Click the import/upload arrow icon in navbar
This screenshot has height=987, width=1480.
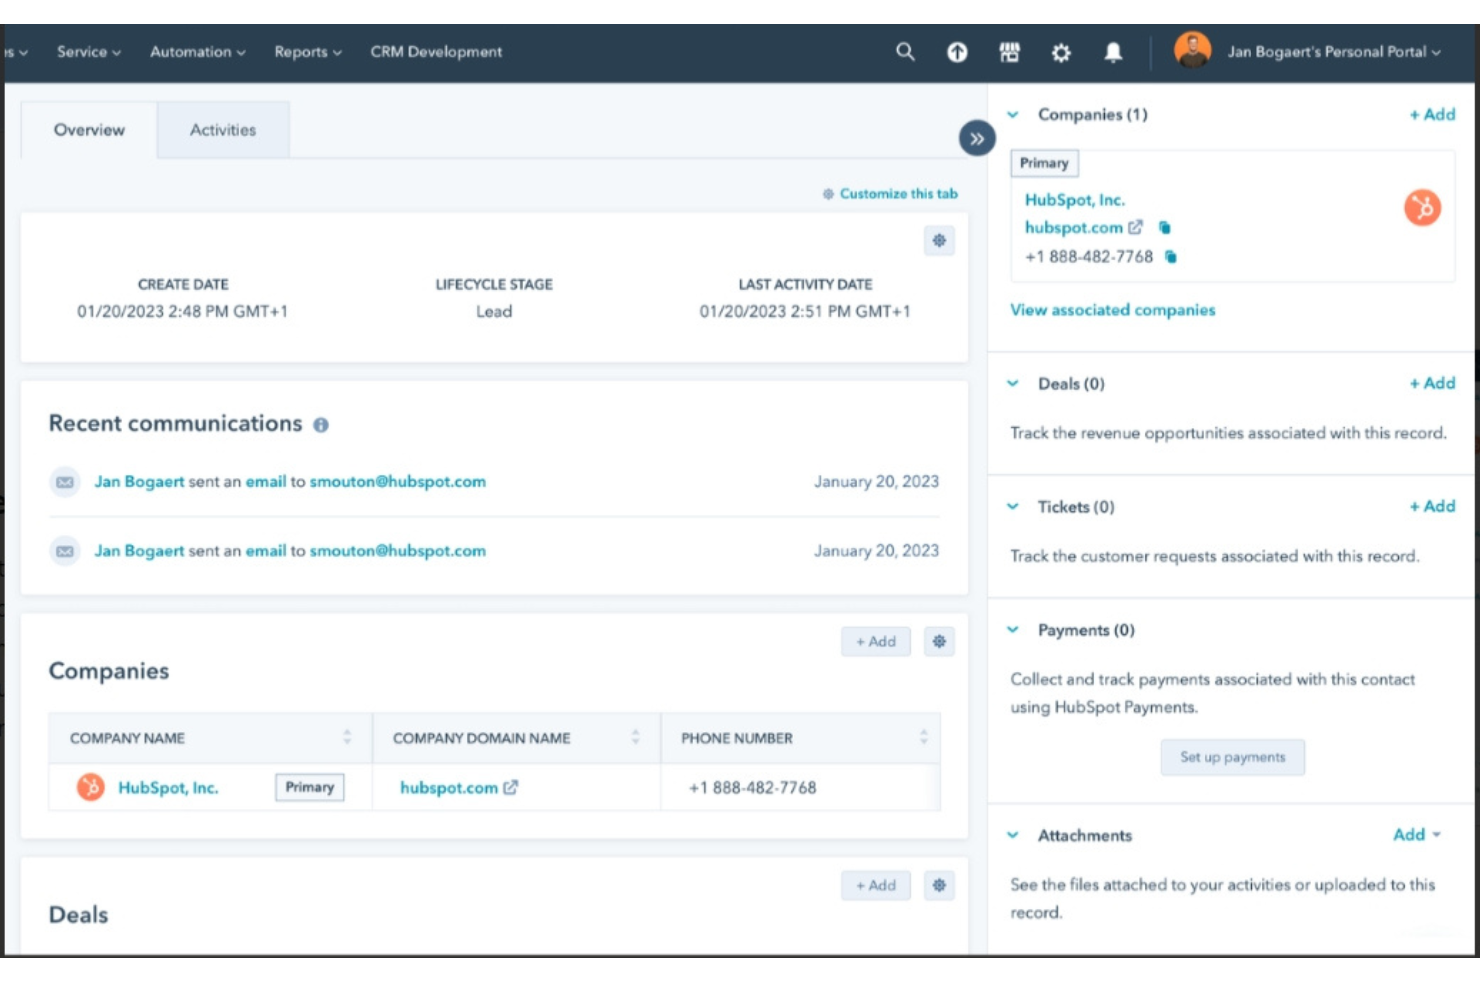click(957, 52)
